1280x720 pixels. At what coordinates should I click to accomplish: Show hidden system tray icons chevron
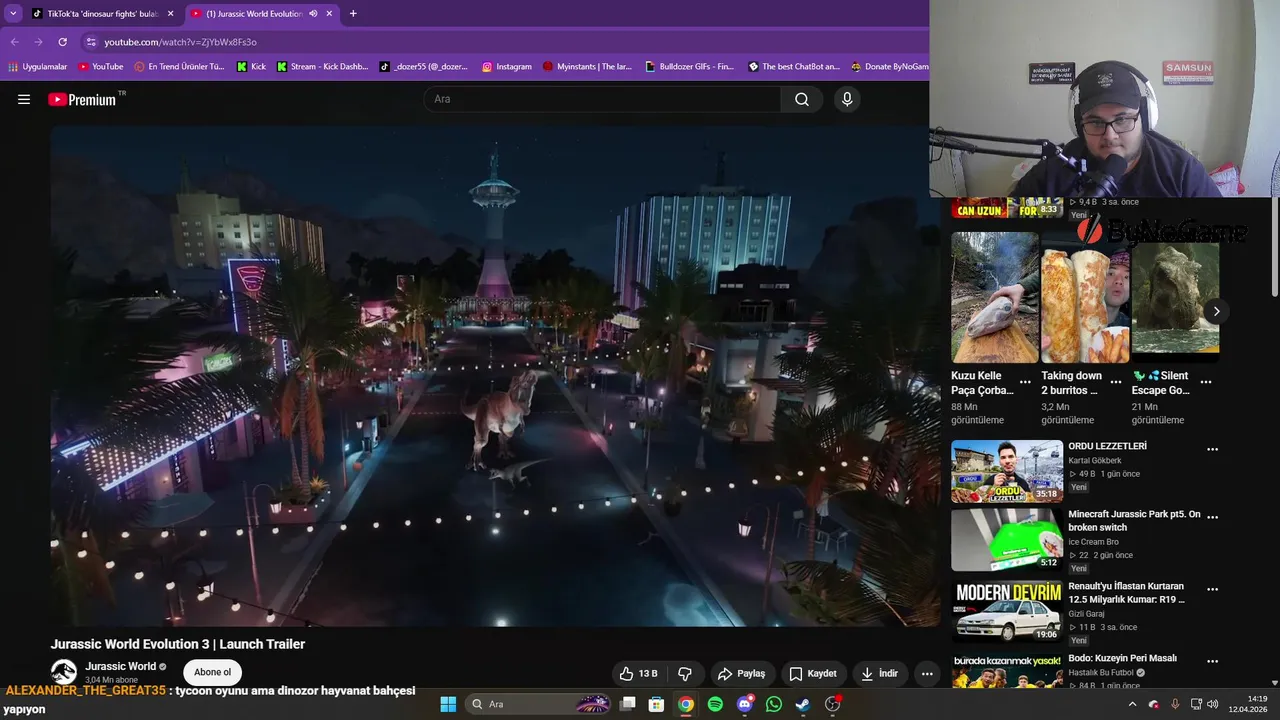pos(1132,704)
